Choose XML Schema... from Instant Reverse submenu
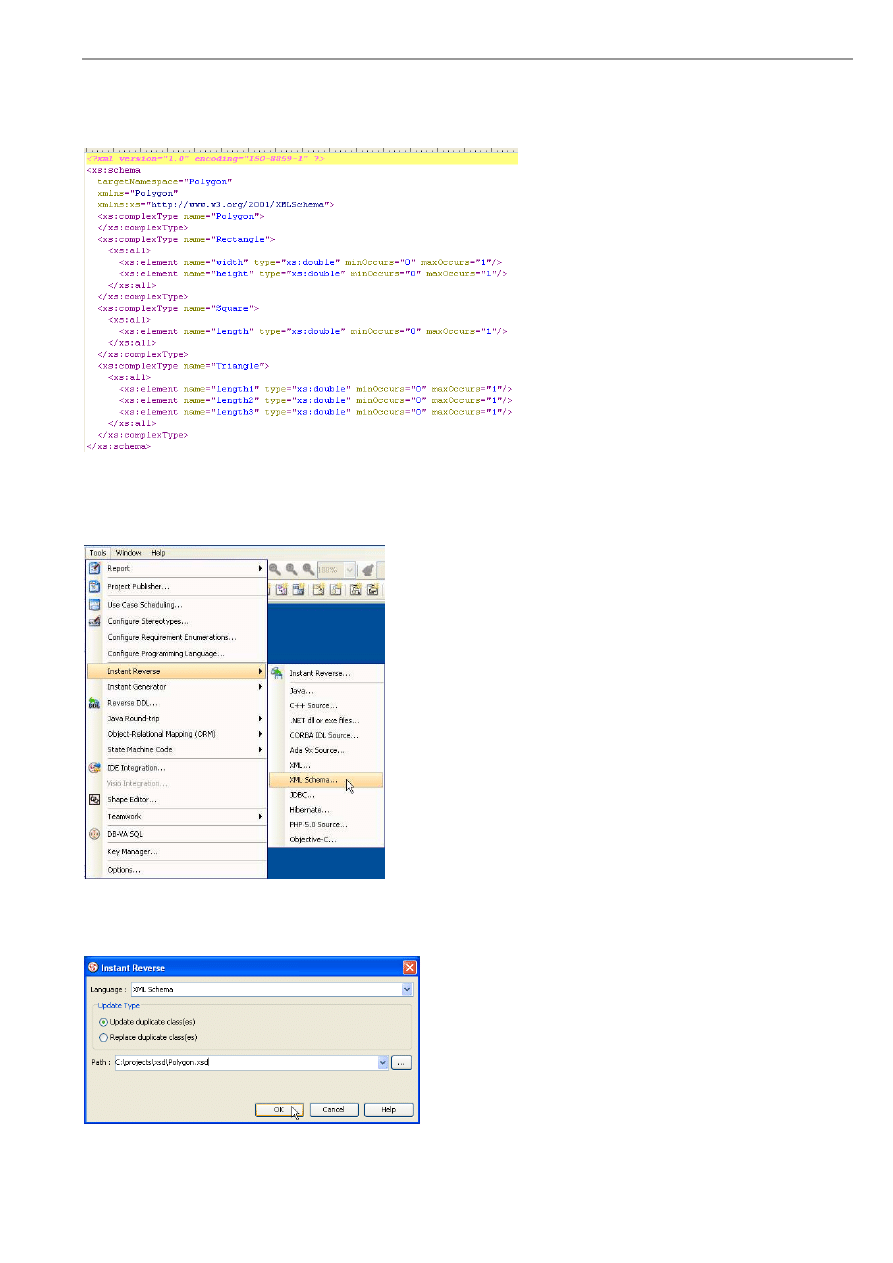 (x=313, y=780)
